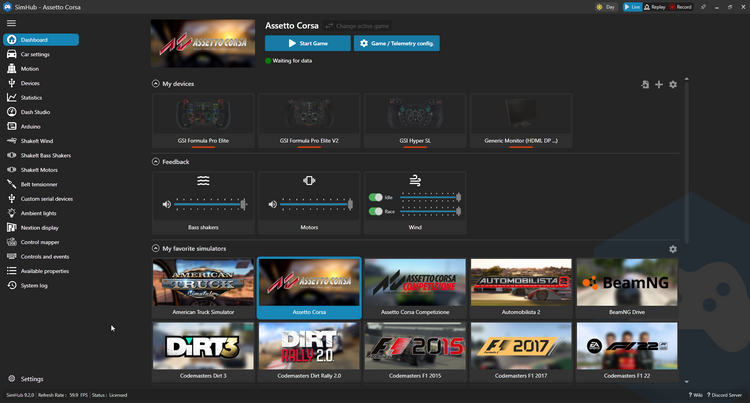The image size is (750, 403).
Task: Click the Start Game button
Action: (x=308, y=43)
